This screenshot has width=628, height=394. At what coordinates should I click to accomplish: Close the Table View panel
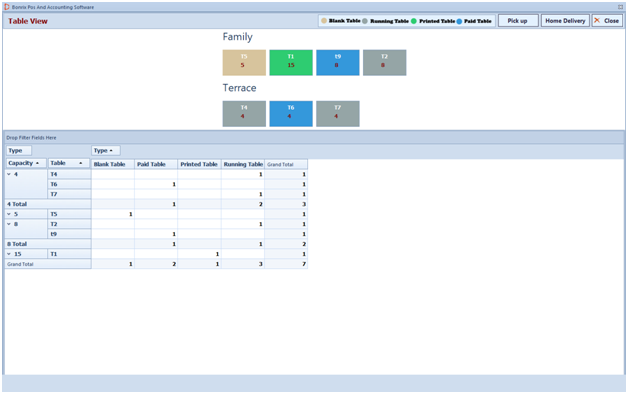point(607,21)
